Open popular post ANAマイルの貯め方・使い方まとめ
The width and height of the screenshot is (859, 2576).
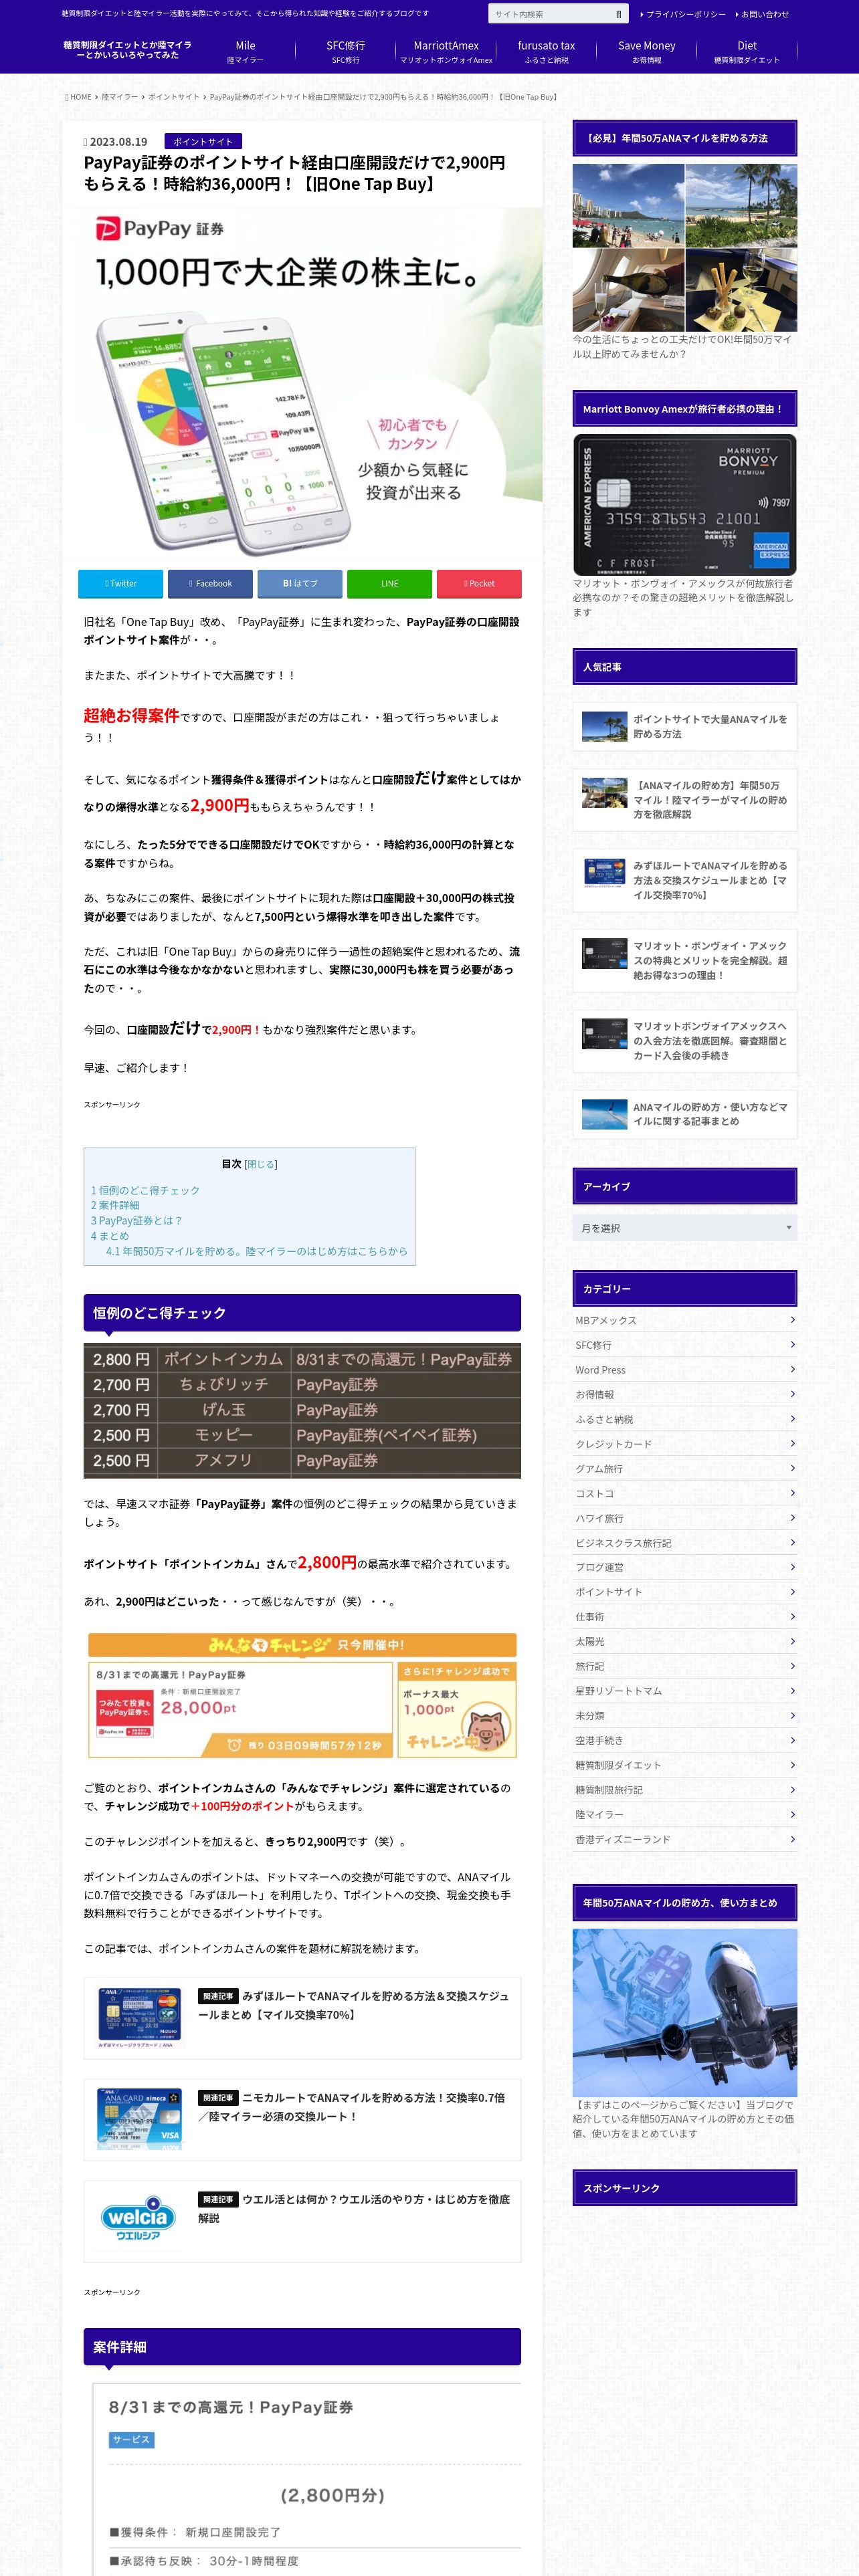click(x=684, y=1114)
